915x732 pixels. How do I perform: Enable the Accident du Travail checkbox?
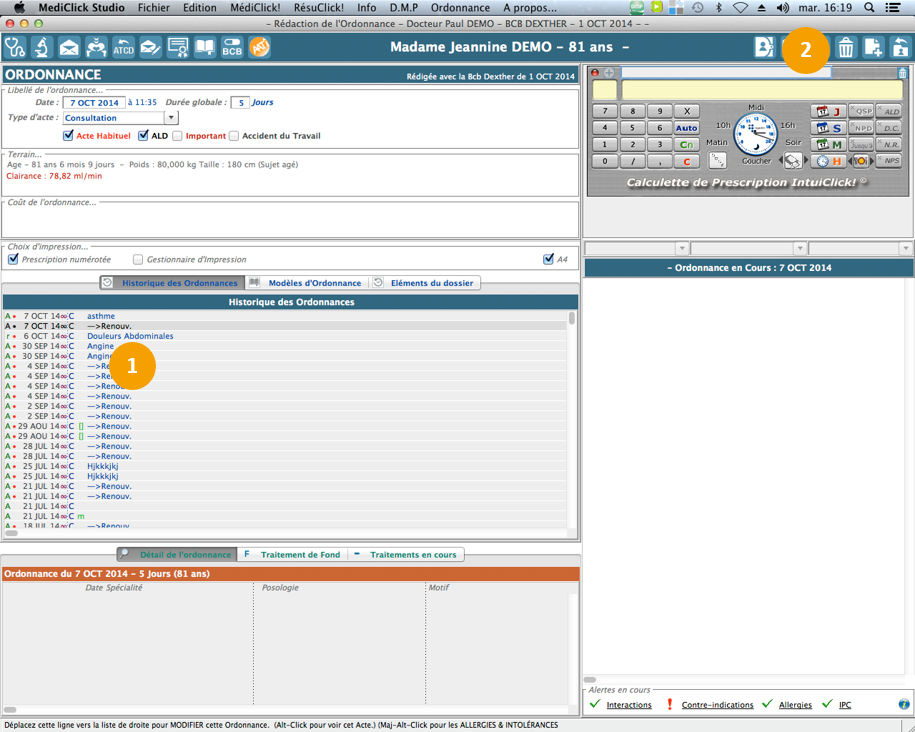click(234, 136)
